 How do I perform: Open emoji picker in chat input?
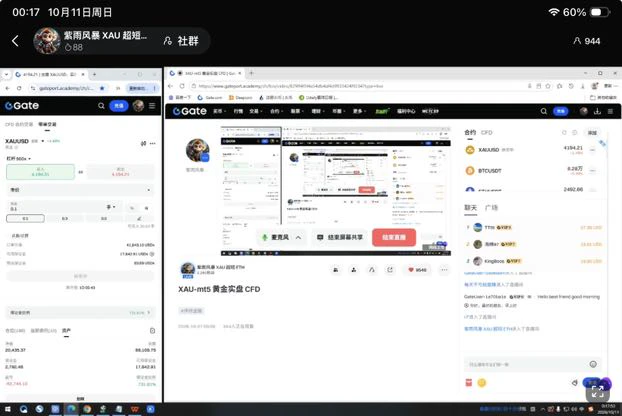[593, 364]
